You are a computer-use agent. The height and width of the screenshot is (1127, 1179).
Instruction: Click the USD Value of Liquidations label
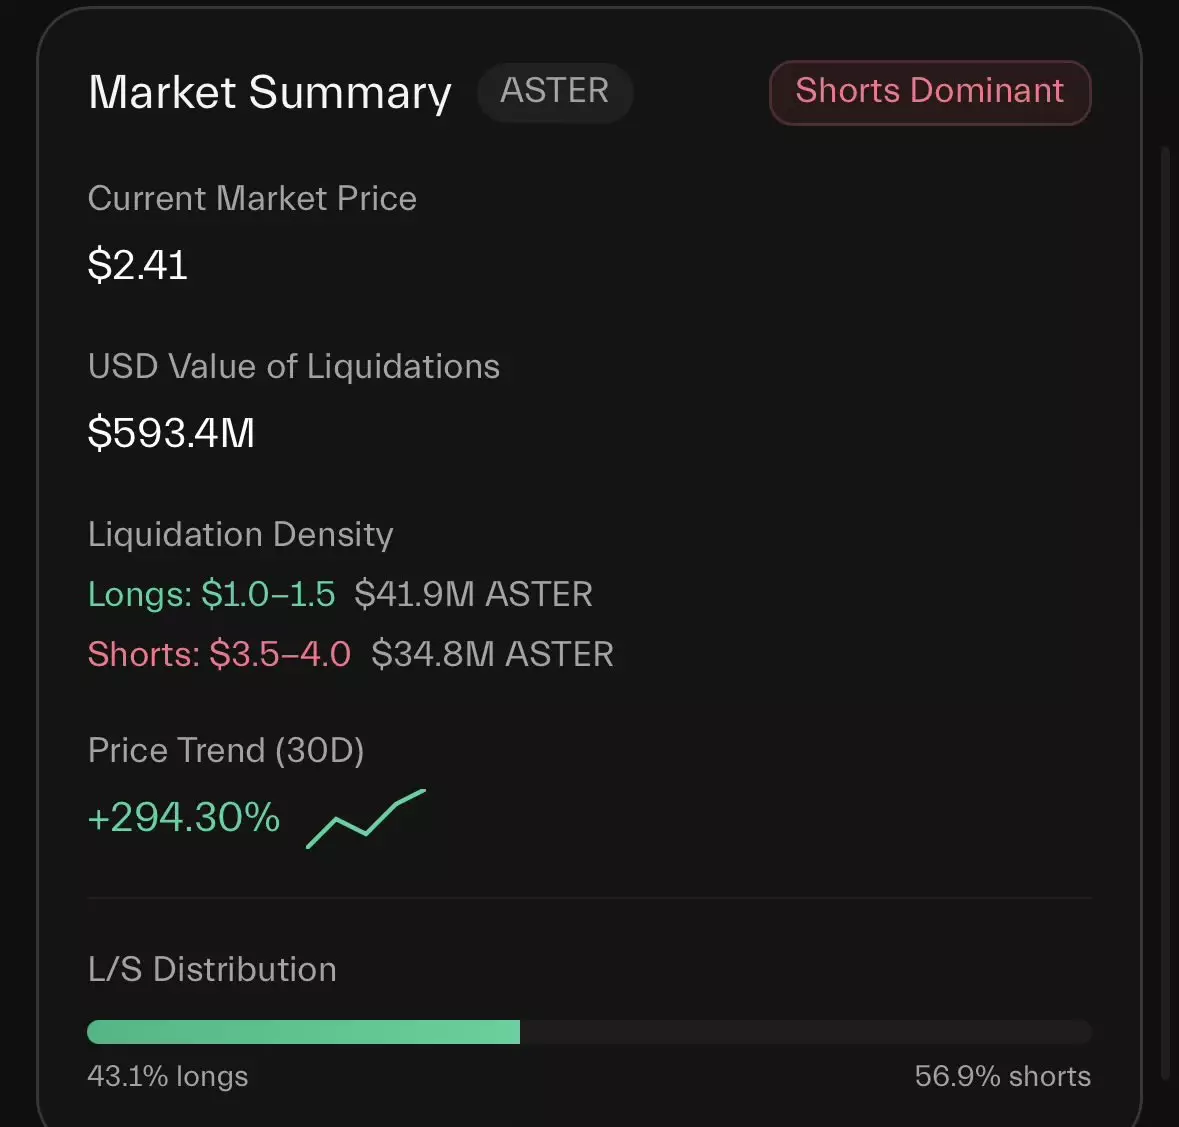[294, 366]
